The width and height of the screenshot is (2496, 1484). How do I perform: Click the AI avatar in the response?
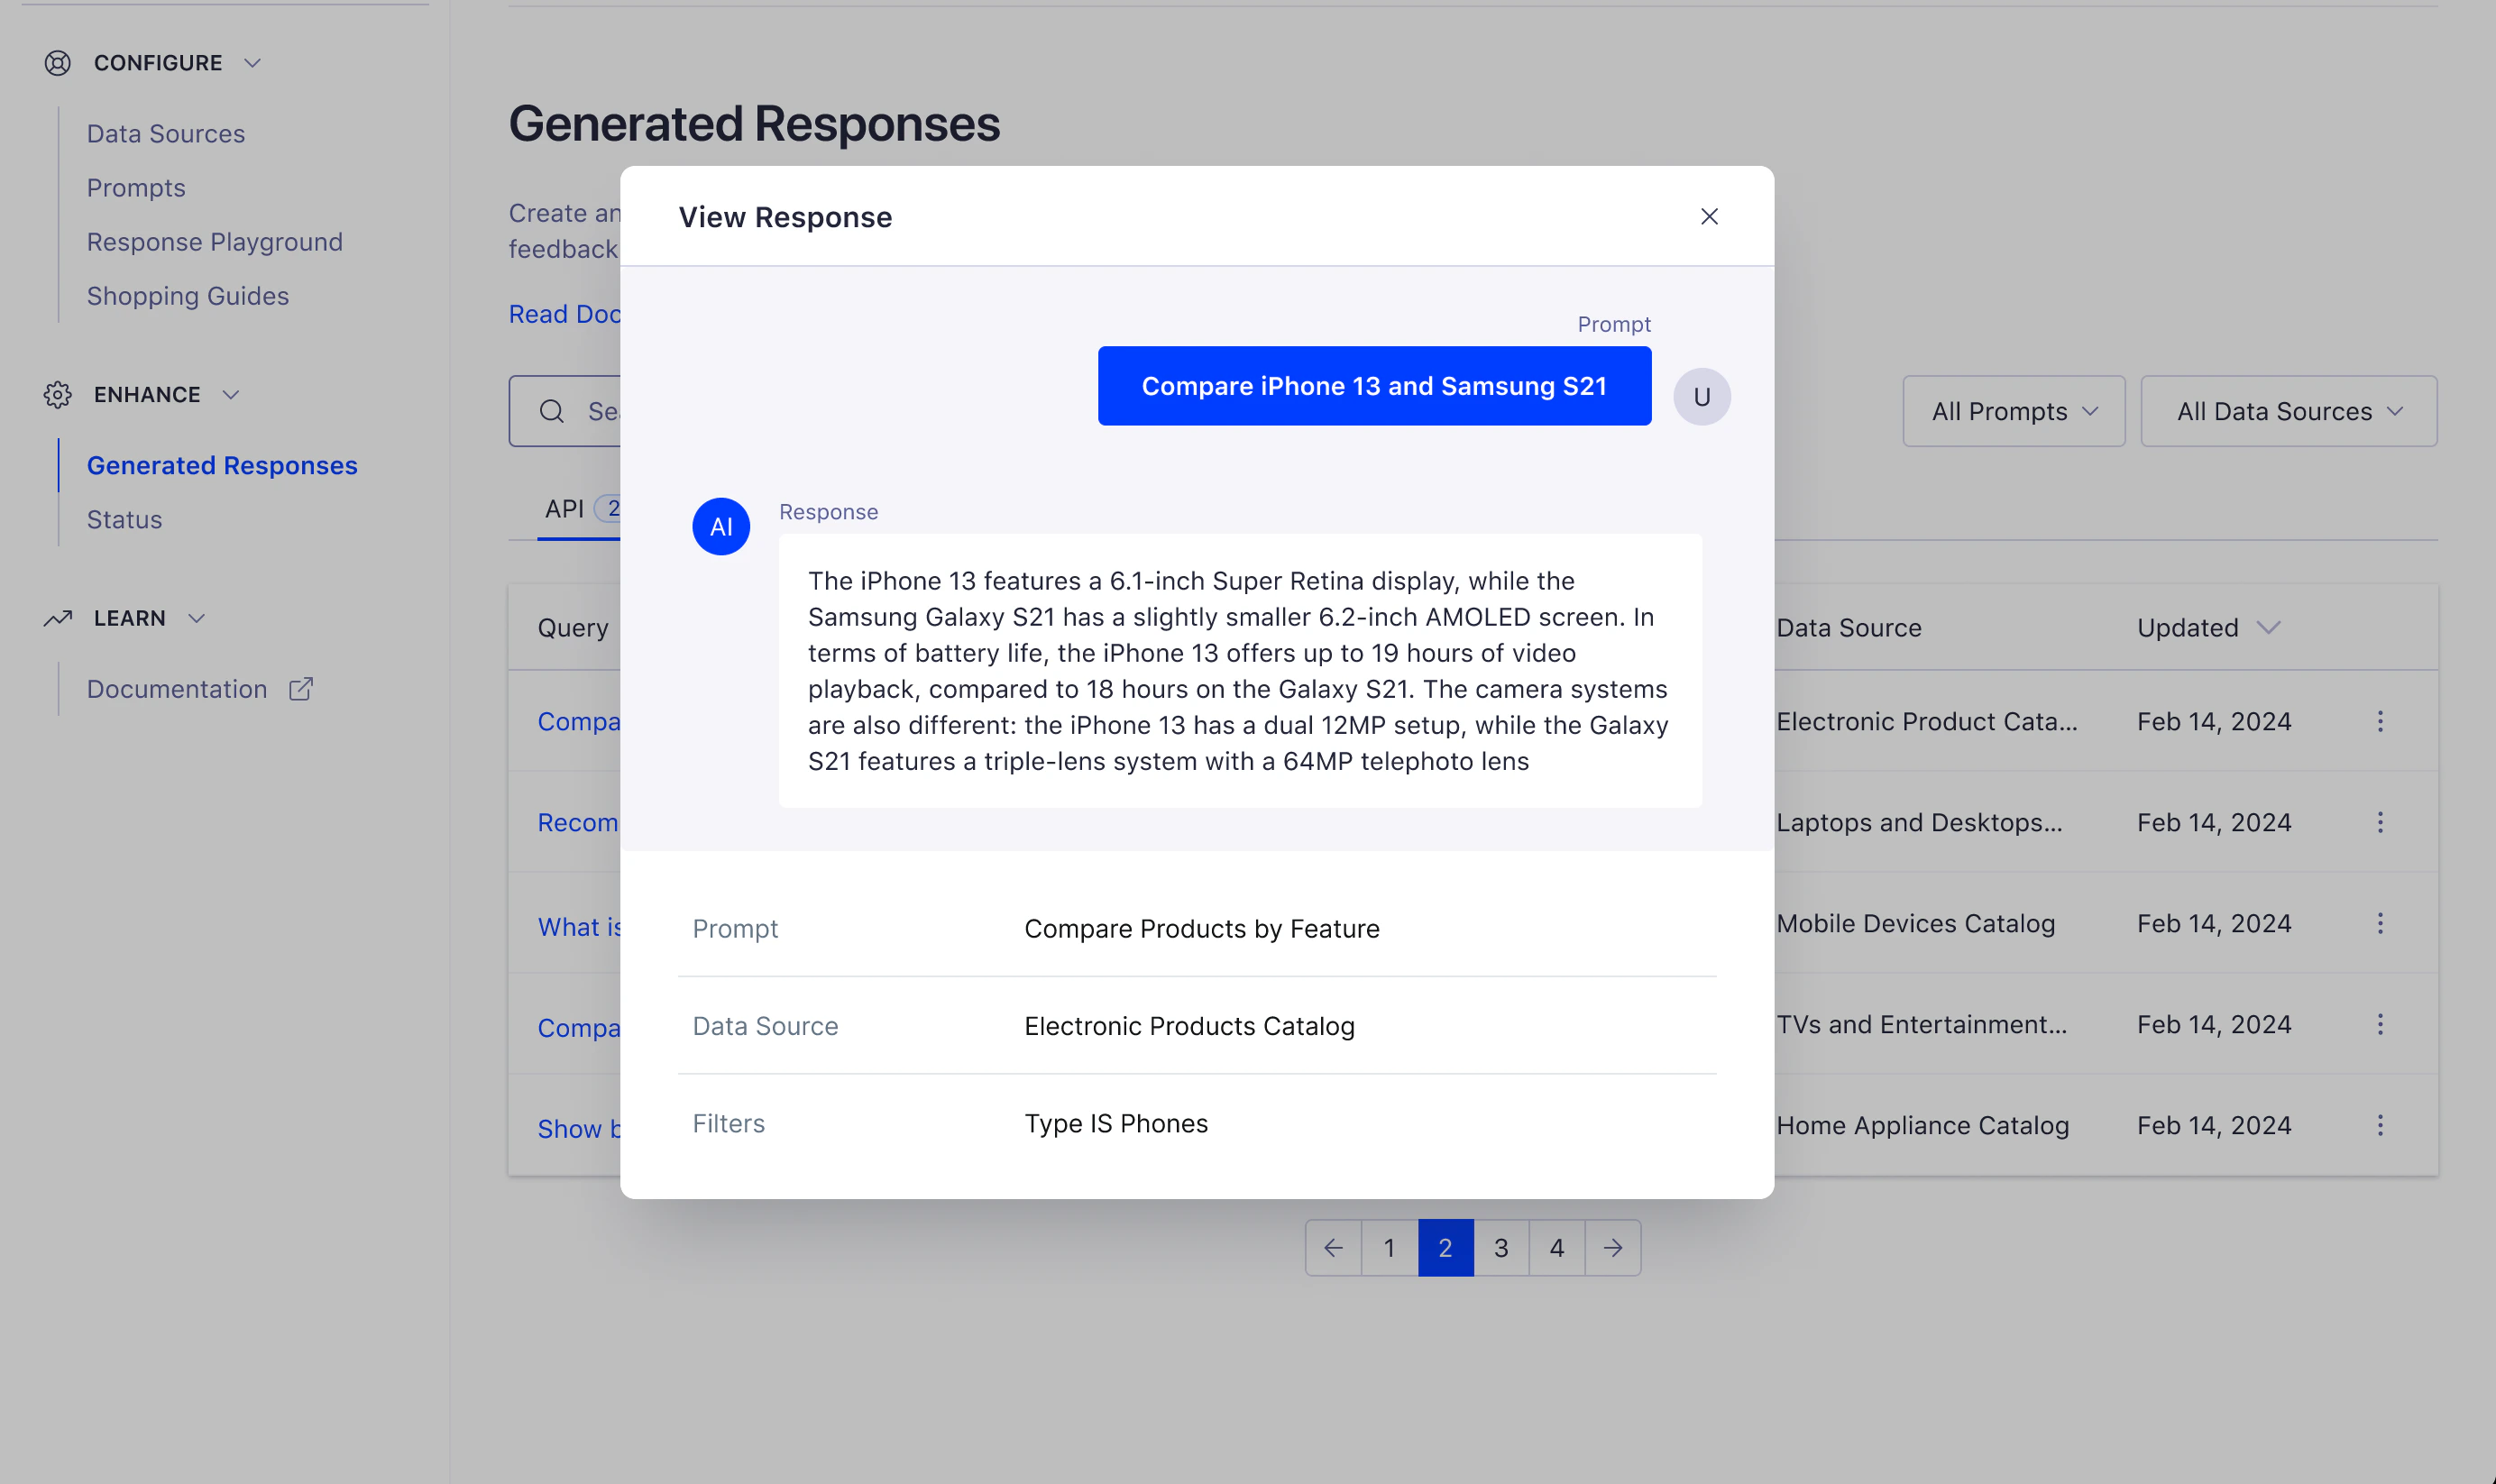721,527
